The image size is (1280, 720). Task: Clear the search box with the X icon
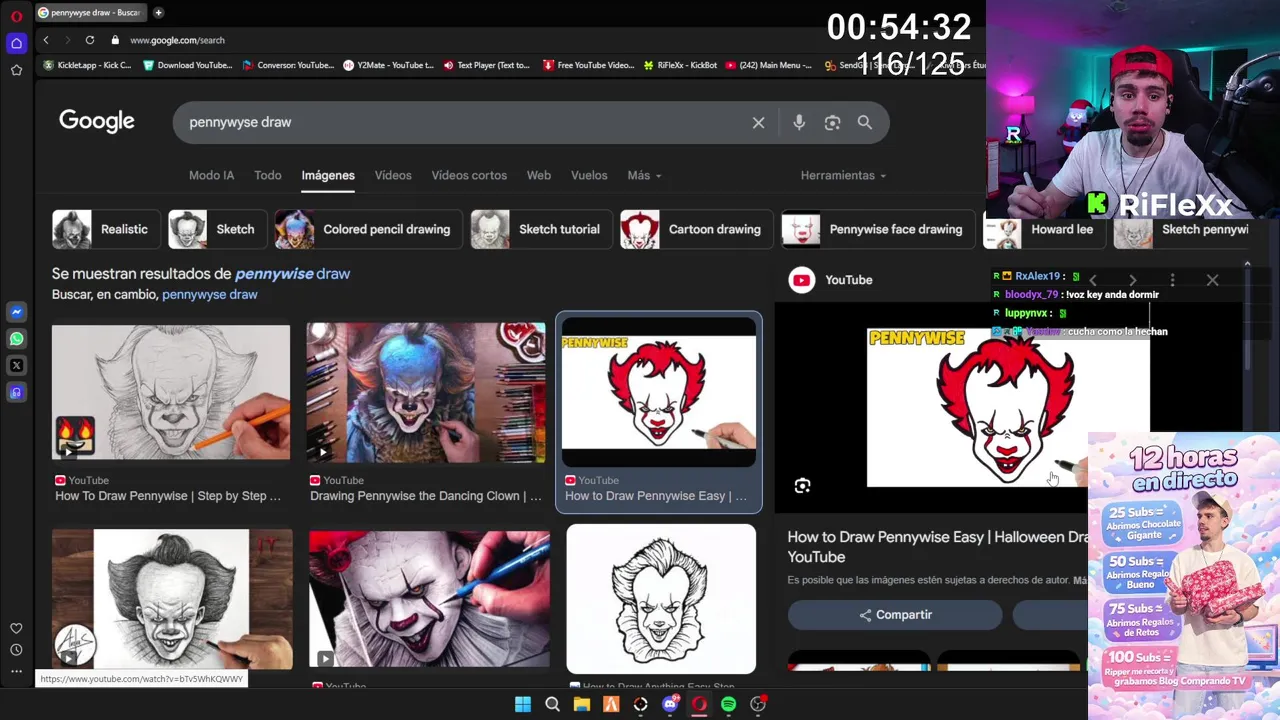point(758,122)
